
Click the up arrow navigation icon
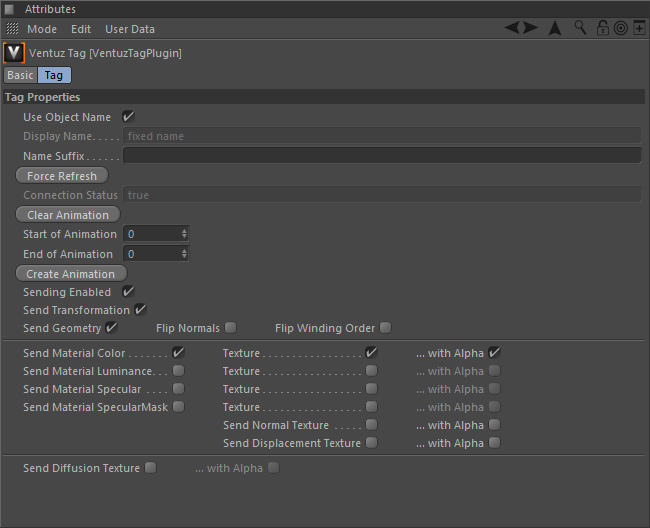tap(555, 28)
